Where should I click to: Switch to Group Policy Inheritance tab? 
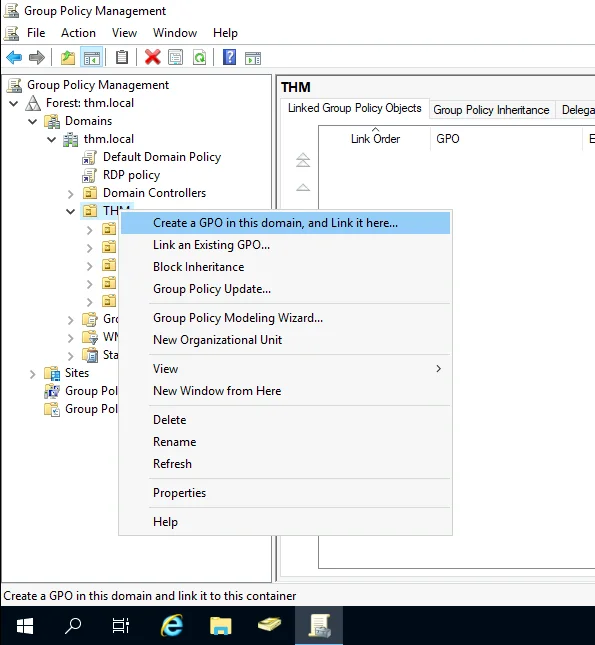pyautogui.click(x=491, y=110)
